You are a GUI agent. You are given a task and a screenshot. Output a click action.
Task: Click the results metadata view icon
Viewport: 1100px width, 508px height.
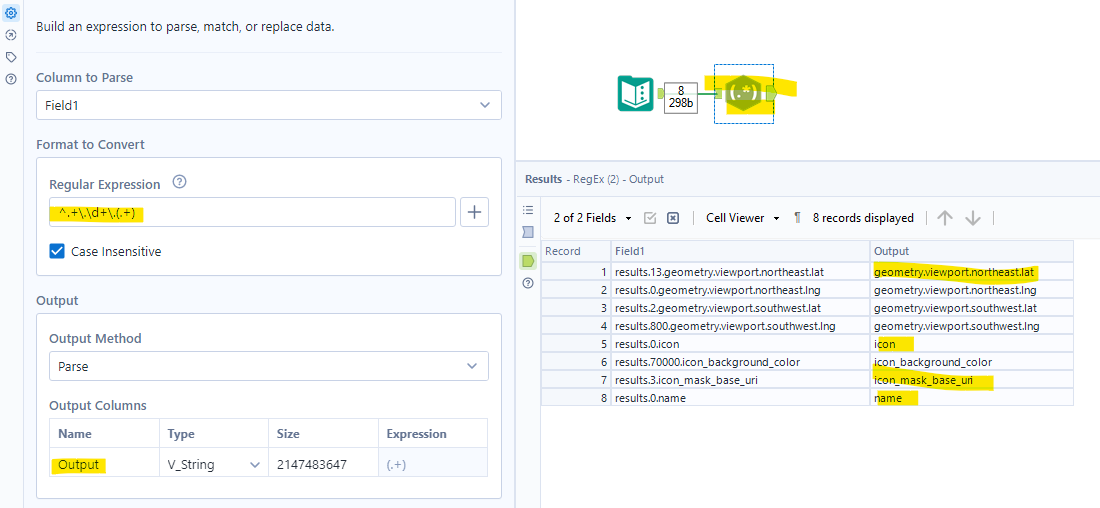pos(528,232)
